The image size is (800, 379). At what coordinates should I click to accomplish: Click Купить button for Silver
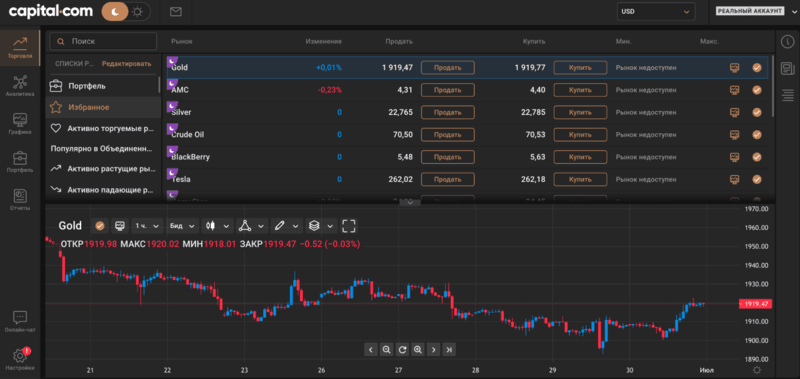[580, 112]
